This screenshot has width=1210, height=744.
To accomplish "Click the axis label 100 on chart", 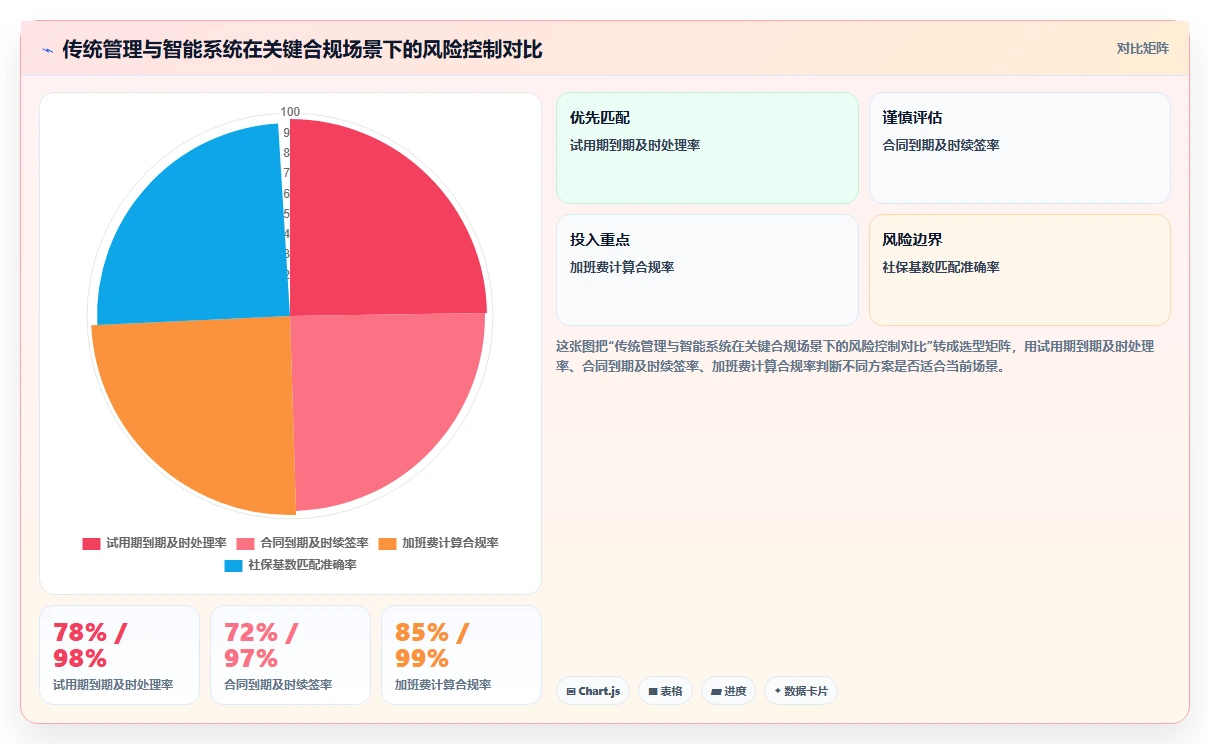I will click(290, 112).
